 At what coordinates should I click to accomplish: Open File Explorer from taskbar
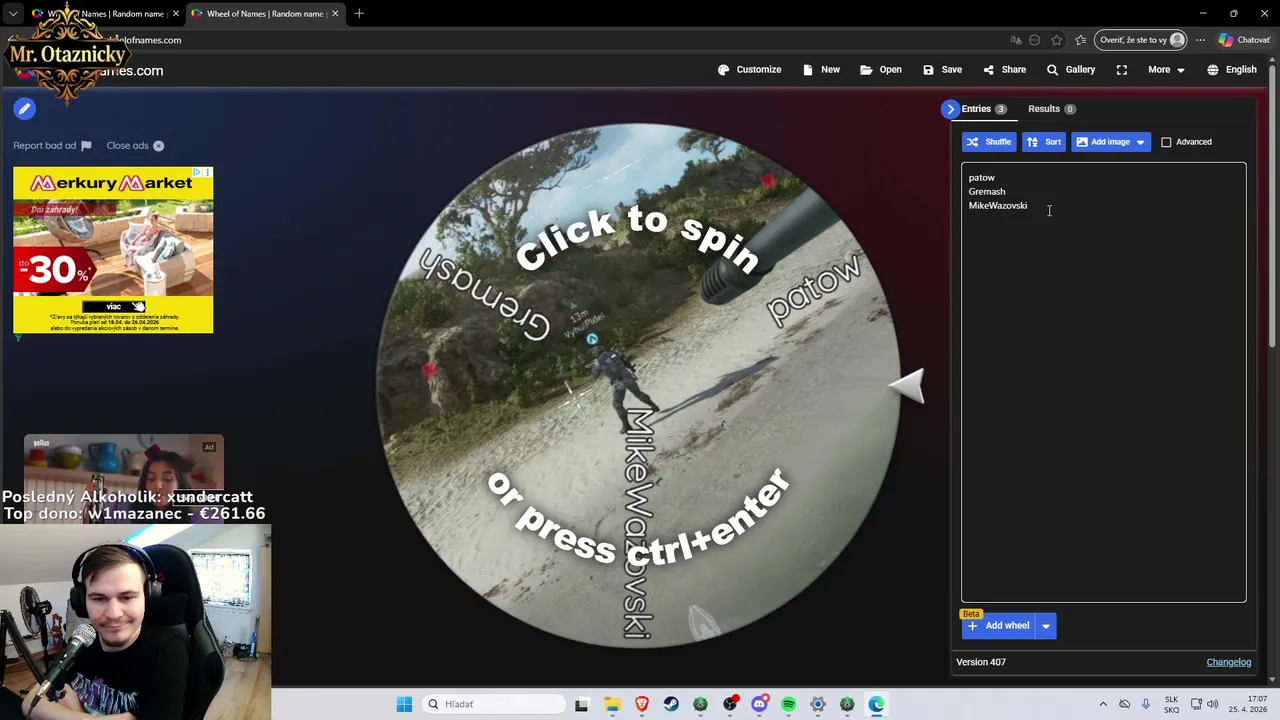point(612,704)
